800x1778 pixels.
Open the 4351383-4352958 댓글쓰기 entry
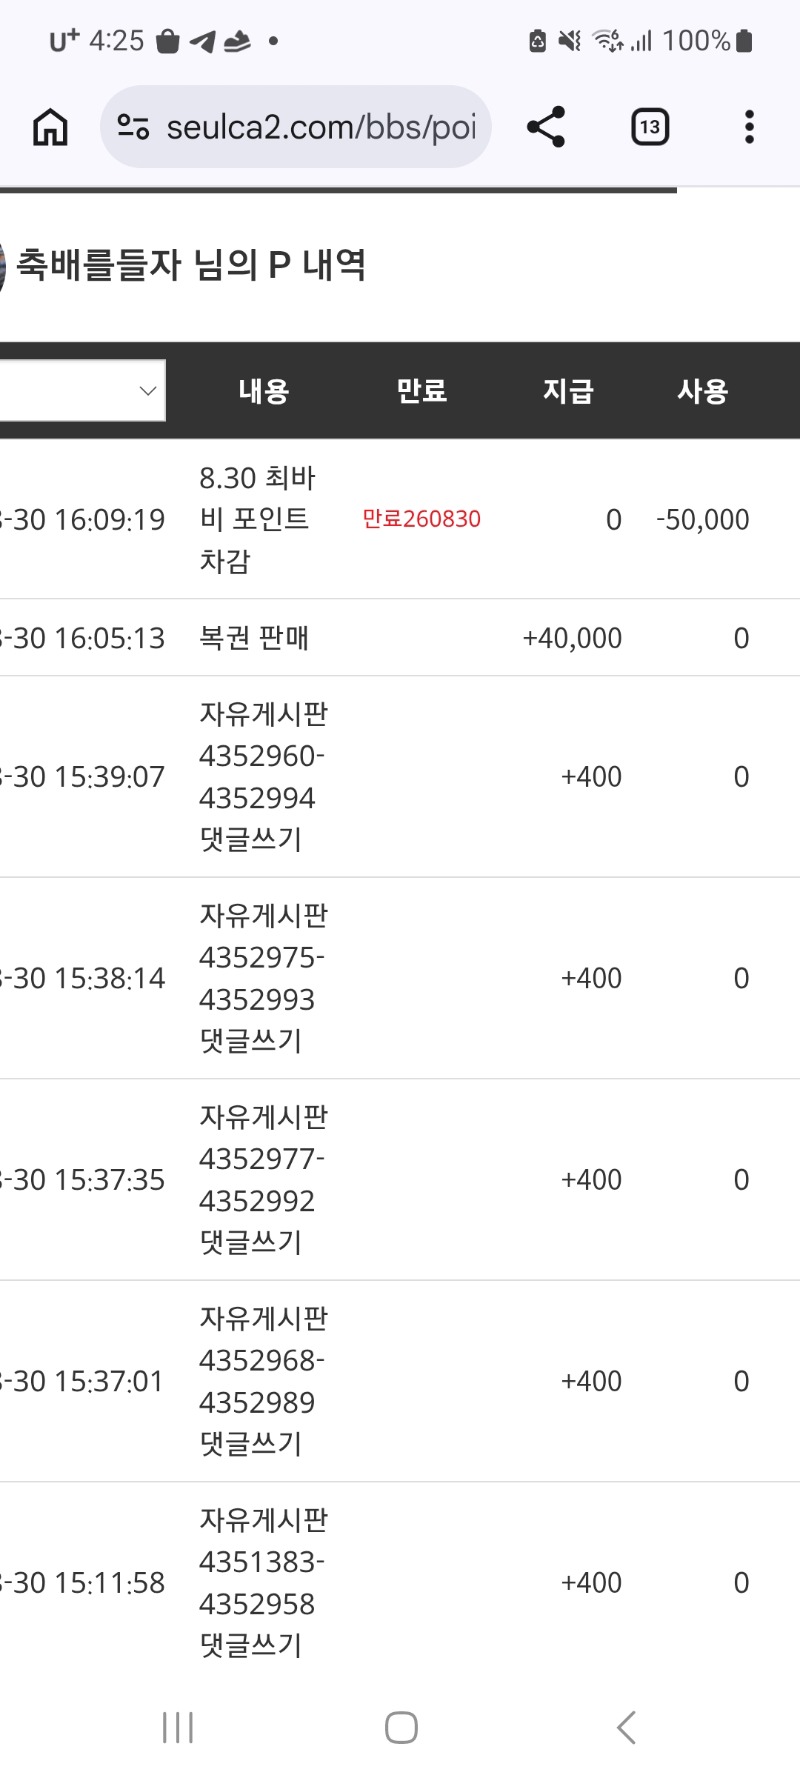262,1583
